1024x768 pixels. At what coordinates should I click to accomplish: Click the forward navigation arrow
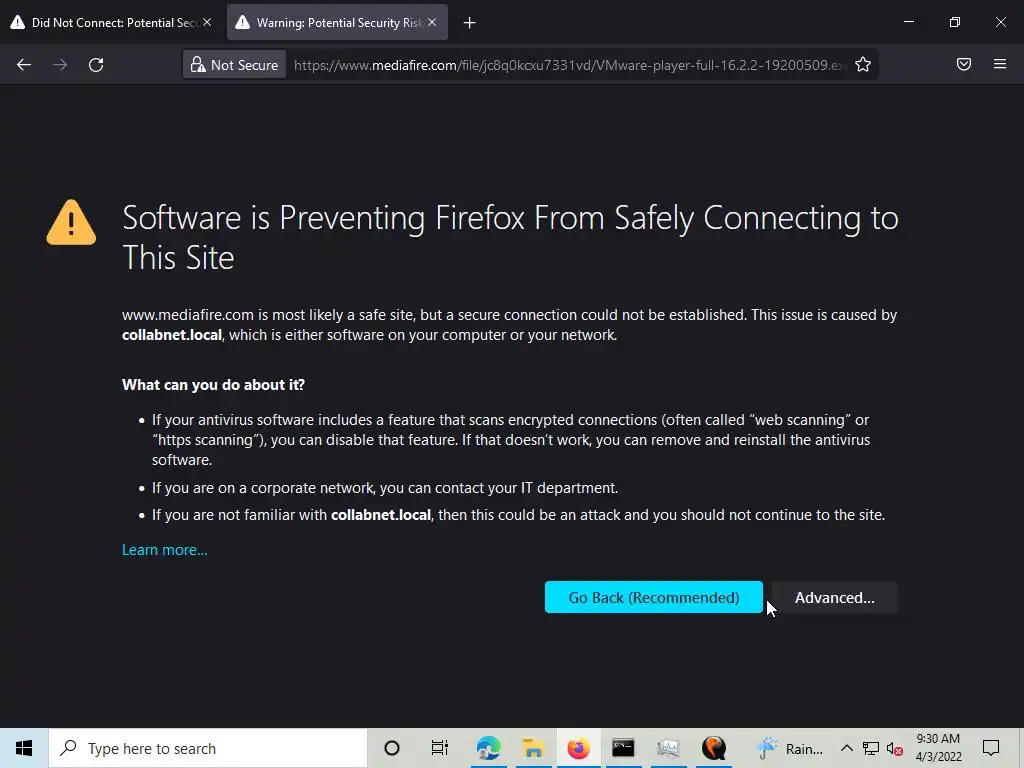(x=60, y=65)
